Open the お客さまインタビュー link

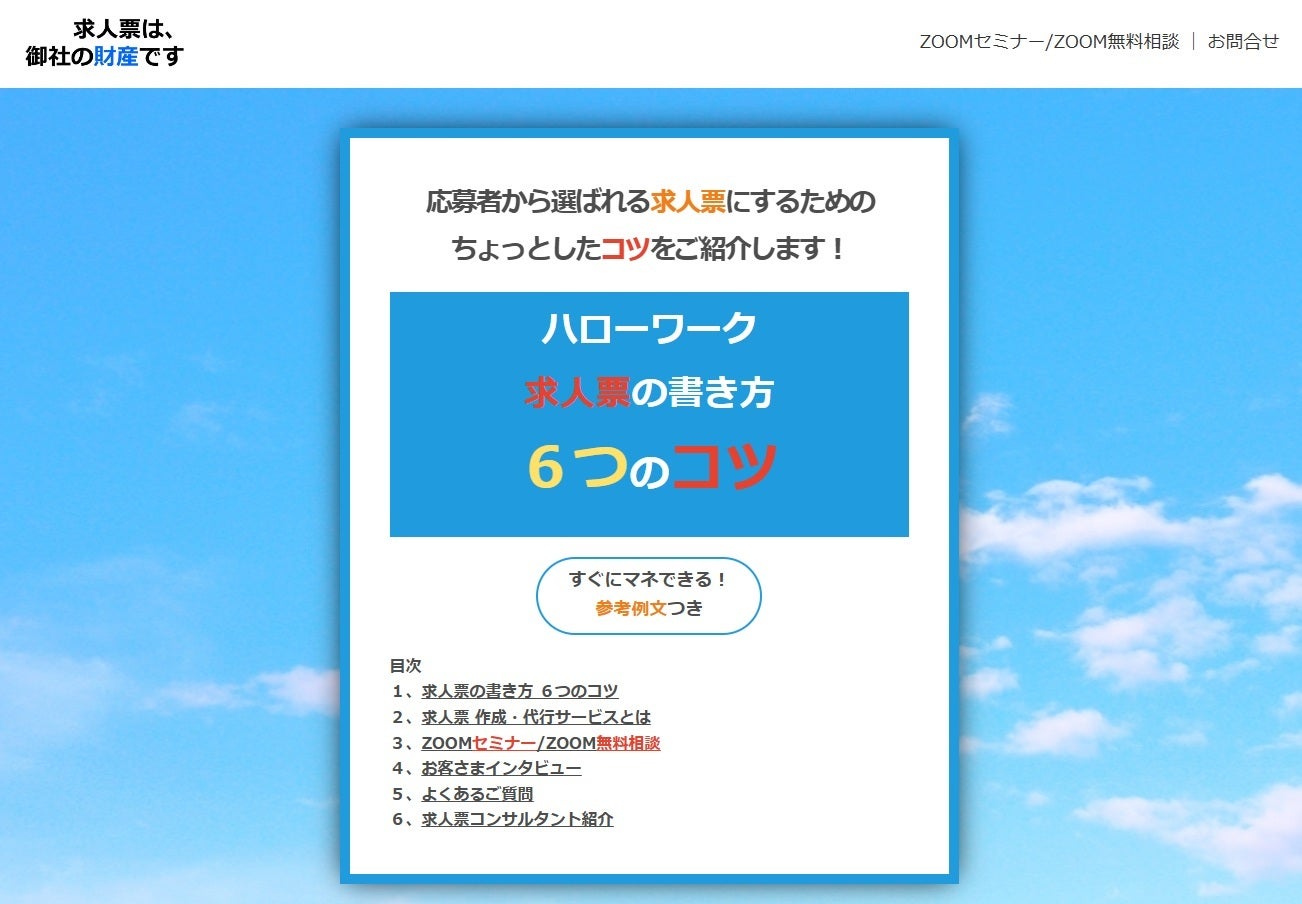(x=501, y=768)
